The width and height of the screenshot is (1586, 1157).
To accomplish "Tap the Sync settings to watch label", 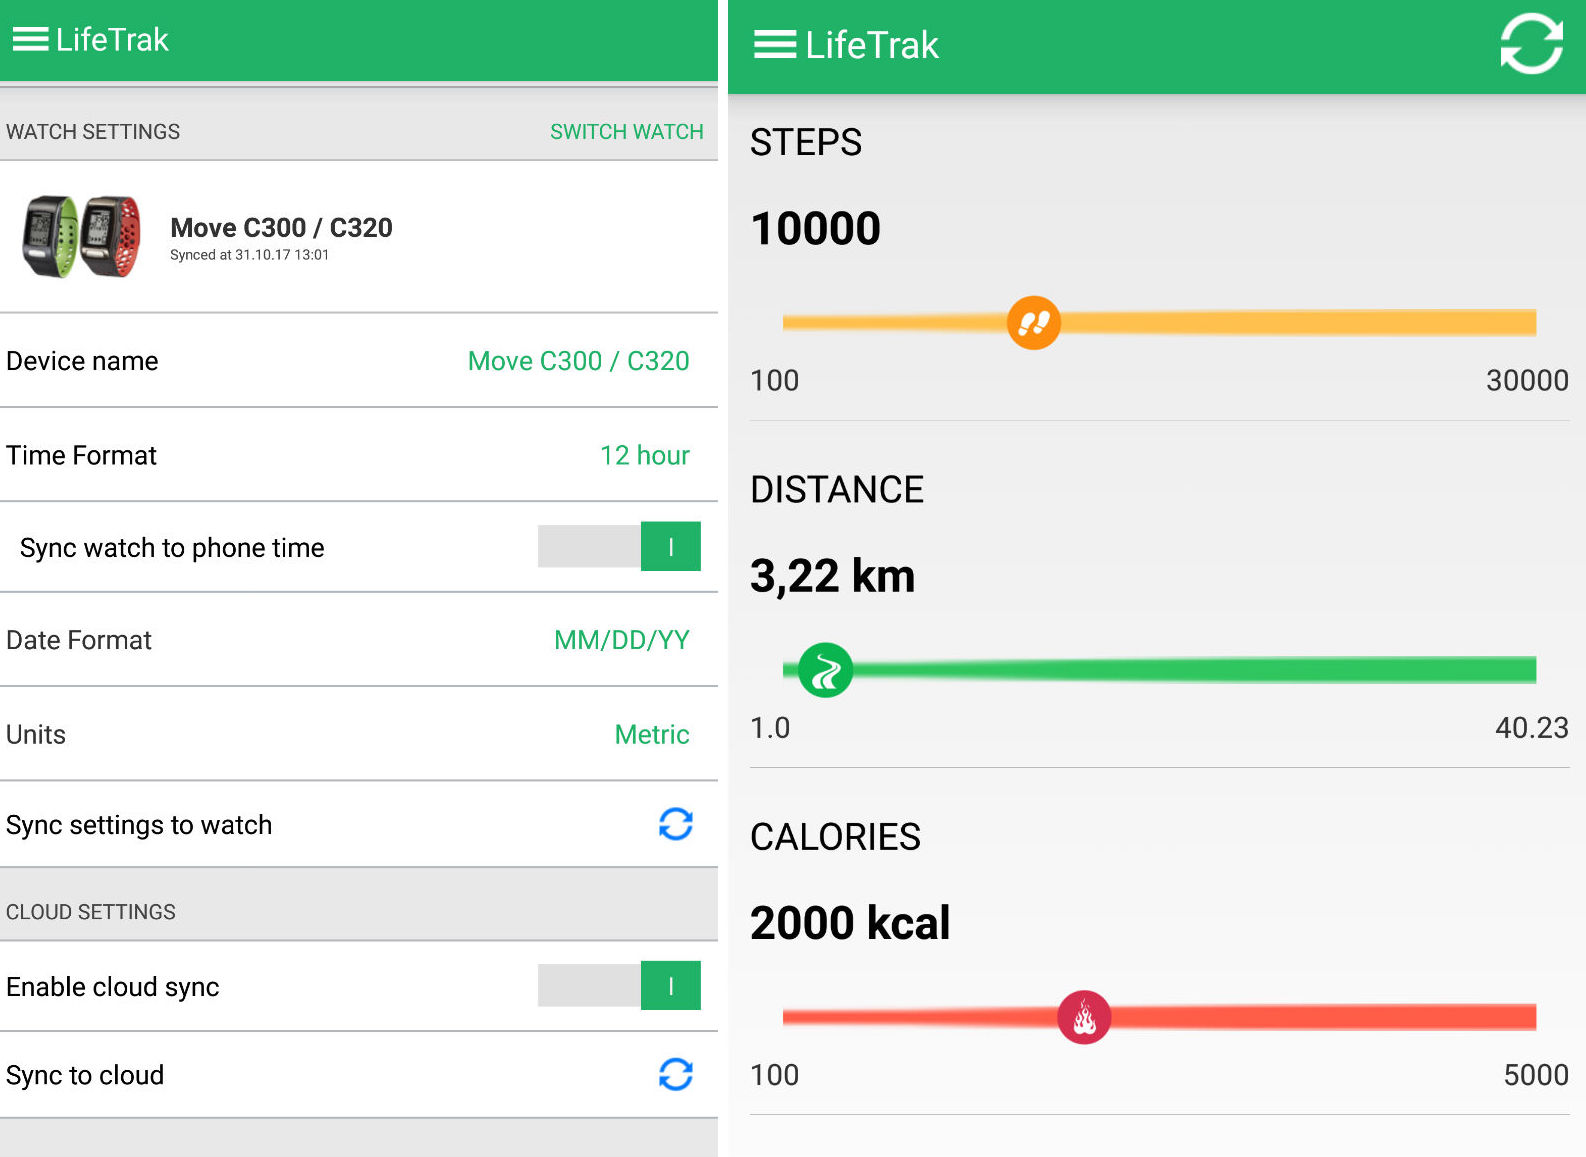I will click(x=139, y=825).
